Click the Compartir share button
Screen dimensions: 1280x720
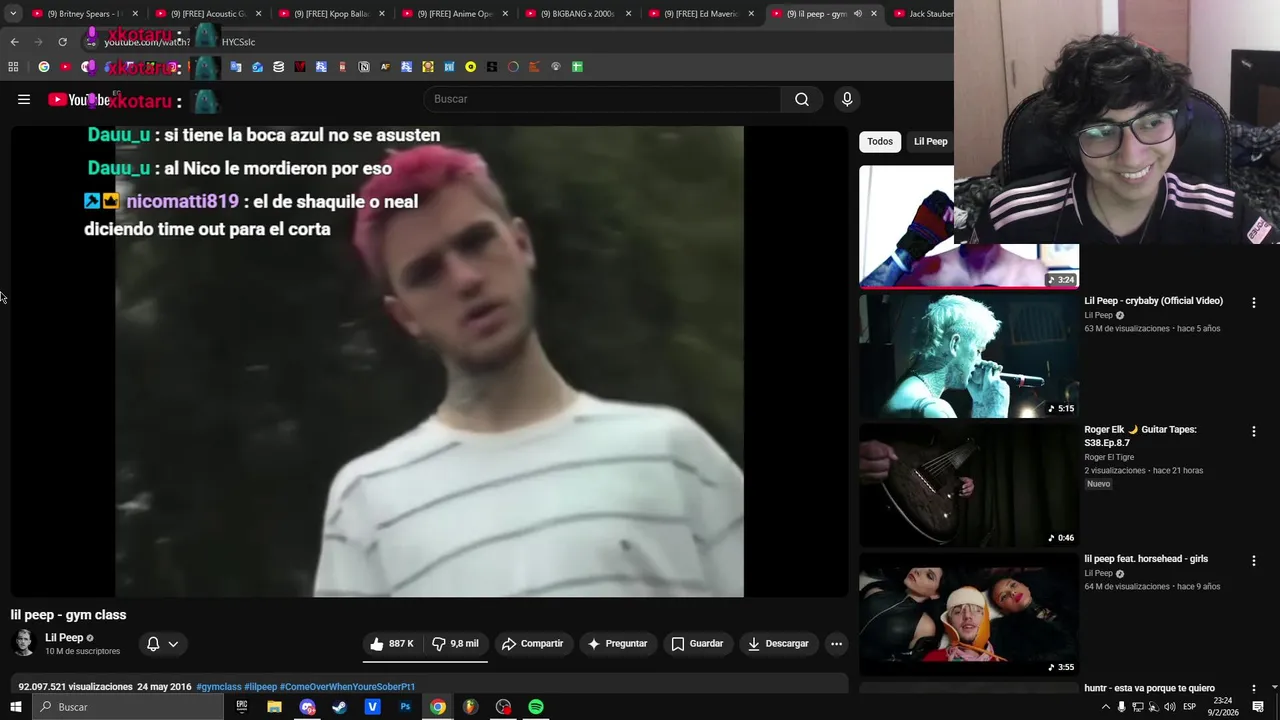(533, 644)
